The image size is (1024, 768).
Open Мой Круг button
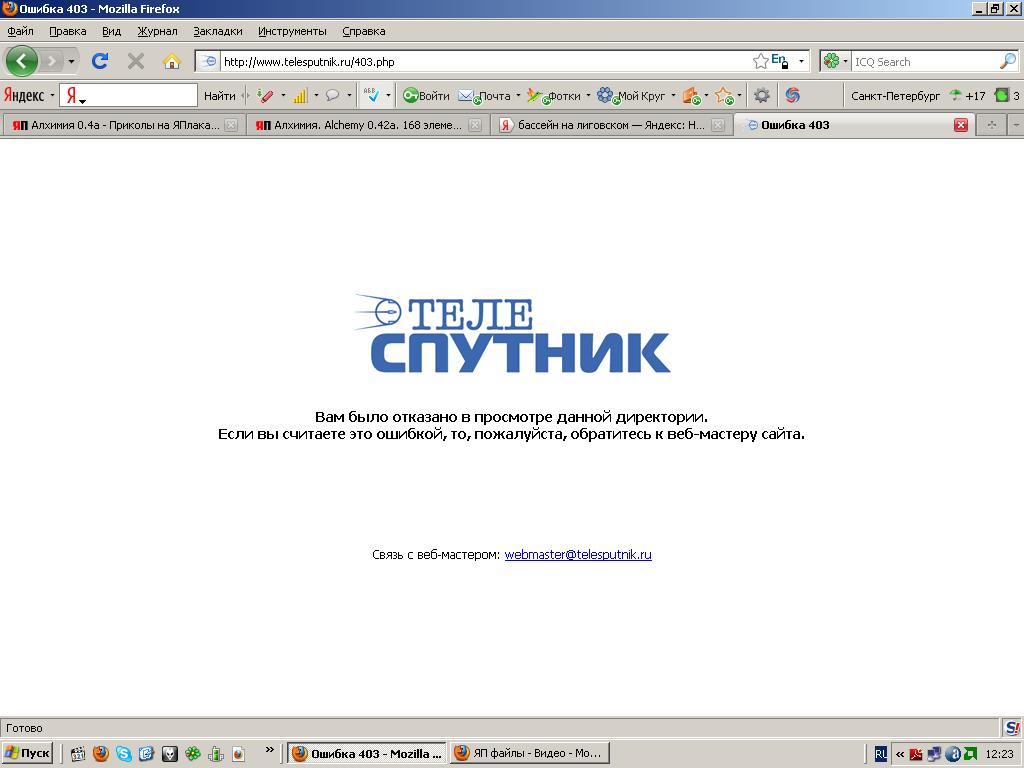(631, 96)
